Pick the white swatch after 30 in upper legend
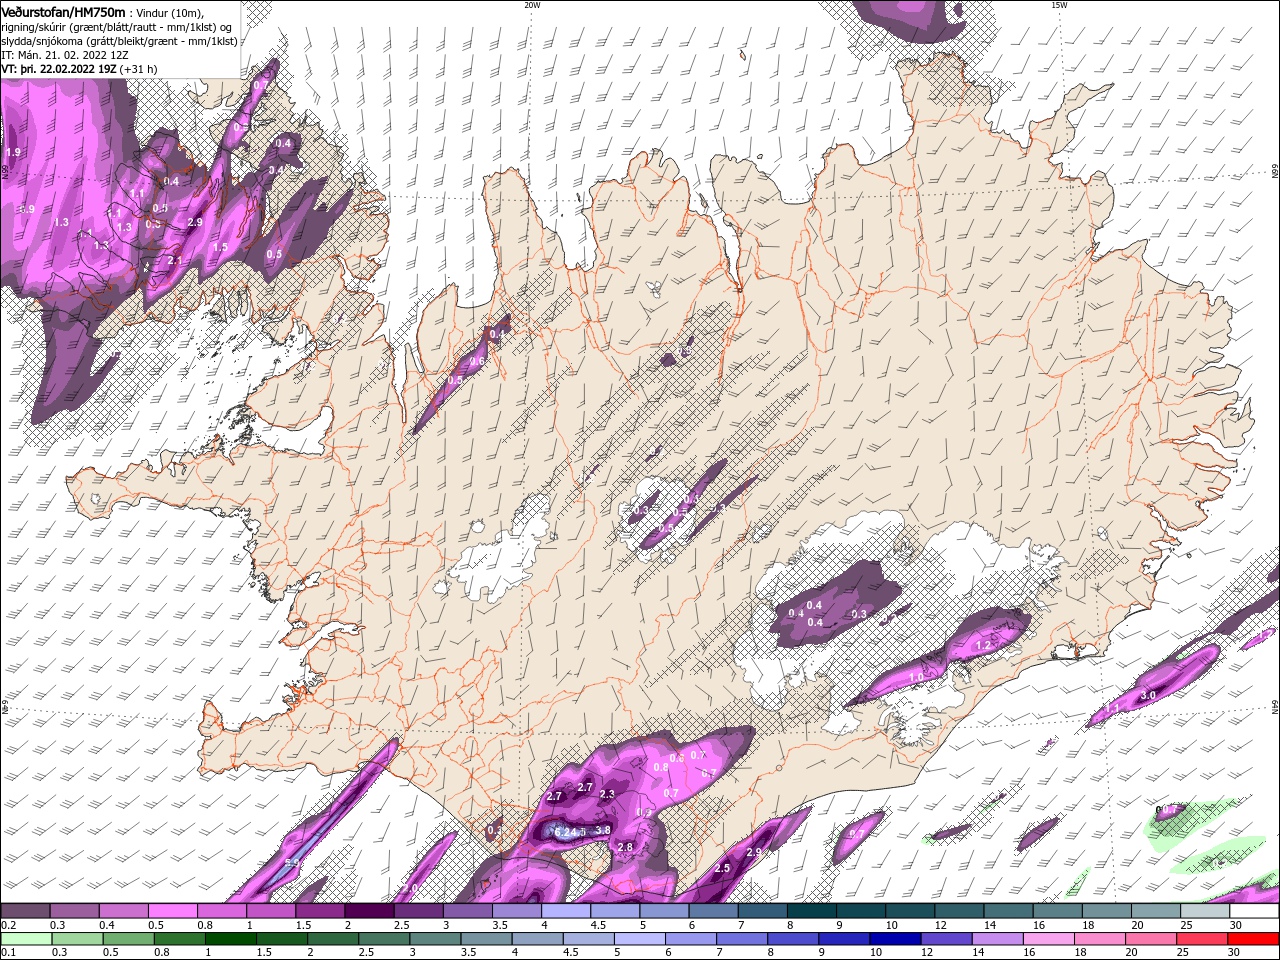The width and height of the screenshot is (1280, 960). click(1255, 911)
